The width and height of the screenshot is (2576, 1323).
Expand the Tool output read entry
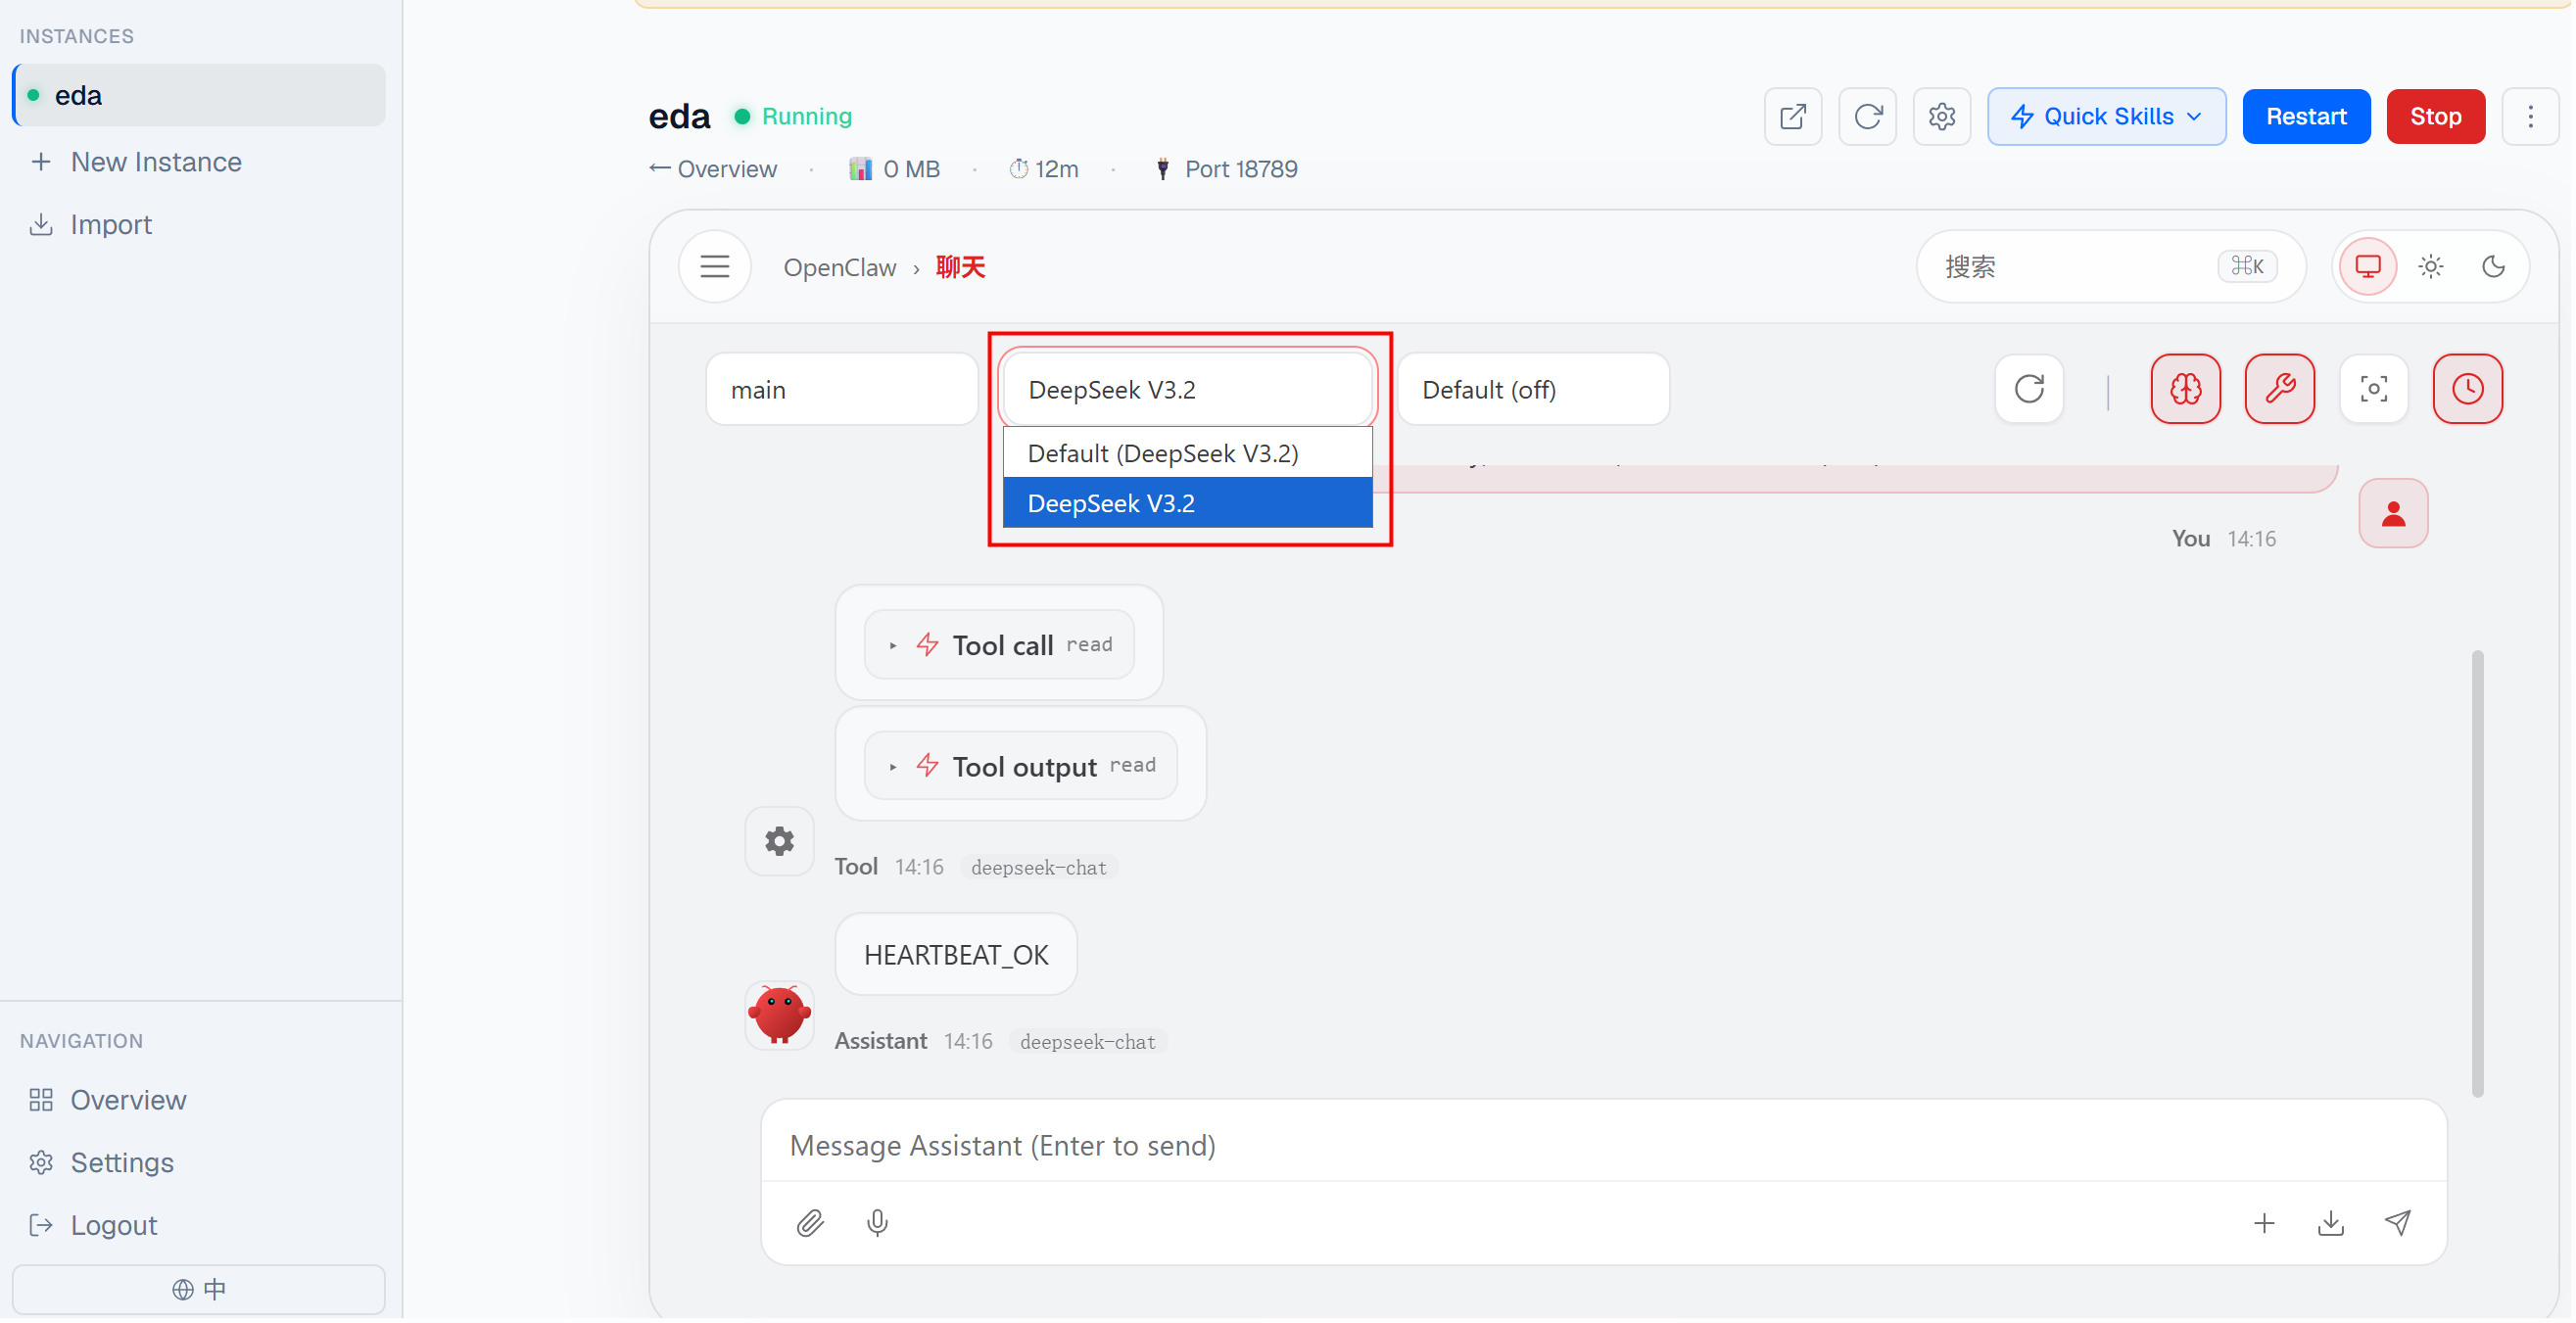coord(1020,767)
